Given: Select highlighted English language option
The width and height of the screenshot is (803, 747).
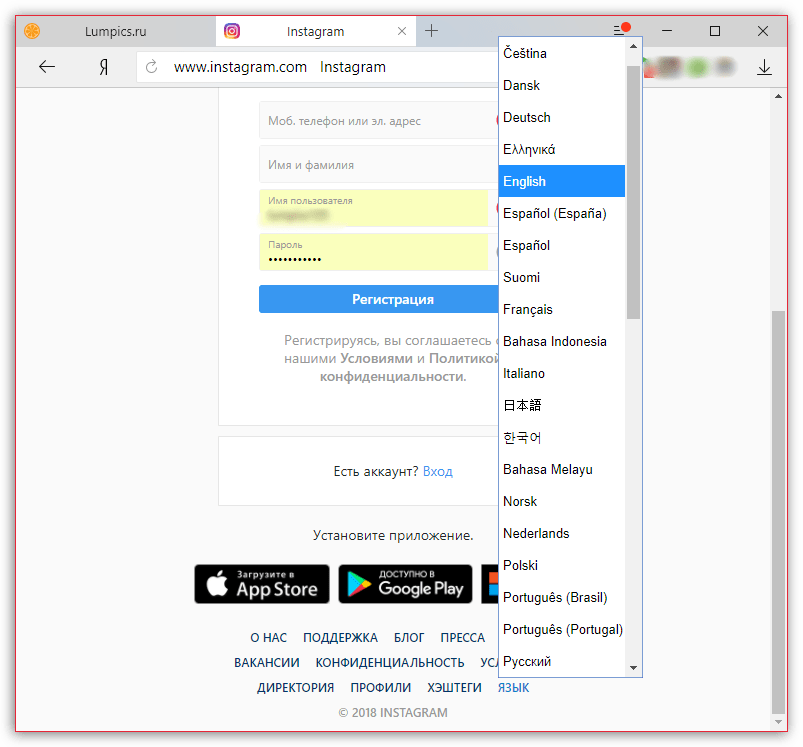Looking at the screenshot, I should (561, 181).
